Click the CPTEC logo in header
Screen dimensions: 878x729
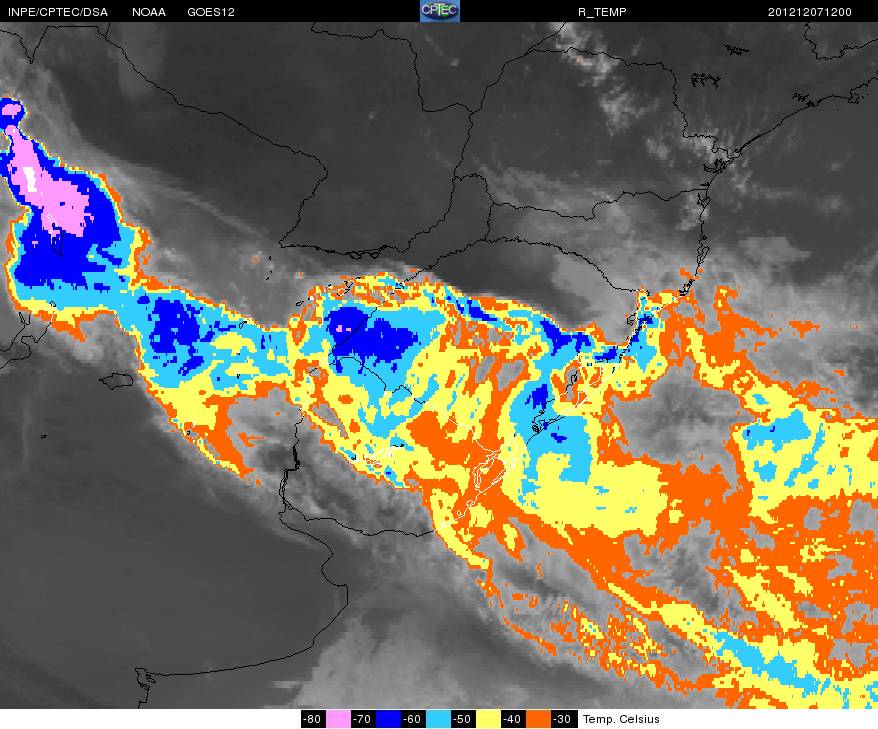pyautogui.click(x=440, y=11)
